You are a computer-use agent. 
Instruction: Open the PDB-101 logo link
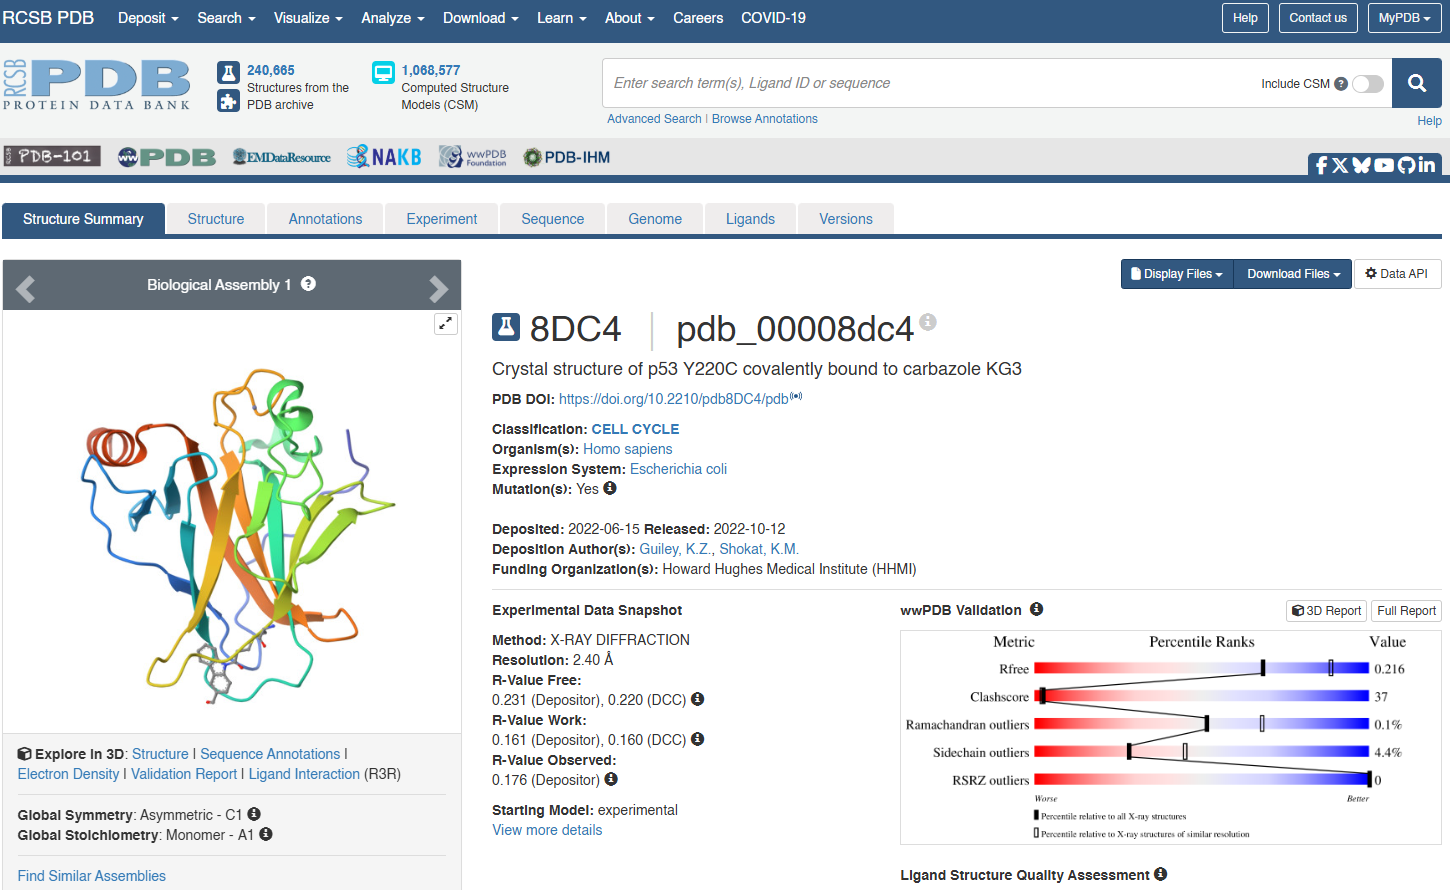[x=52, y=156]
